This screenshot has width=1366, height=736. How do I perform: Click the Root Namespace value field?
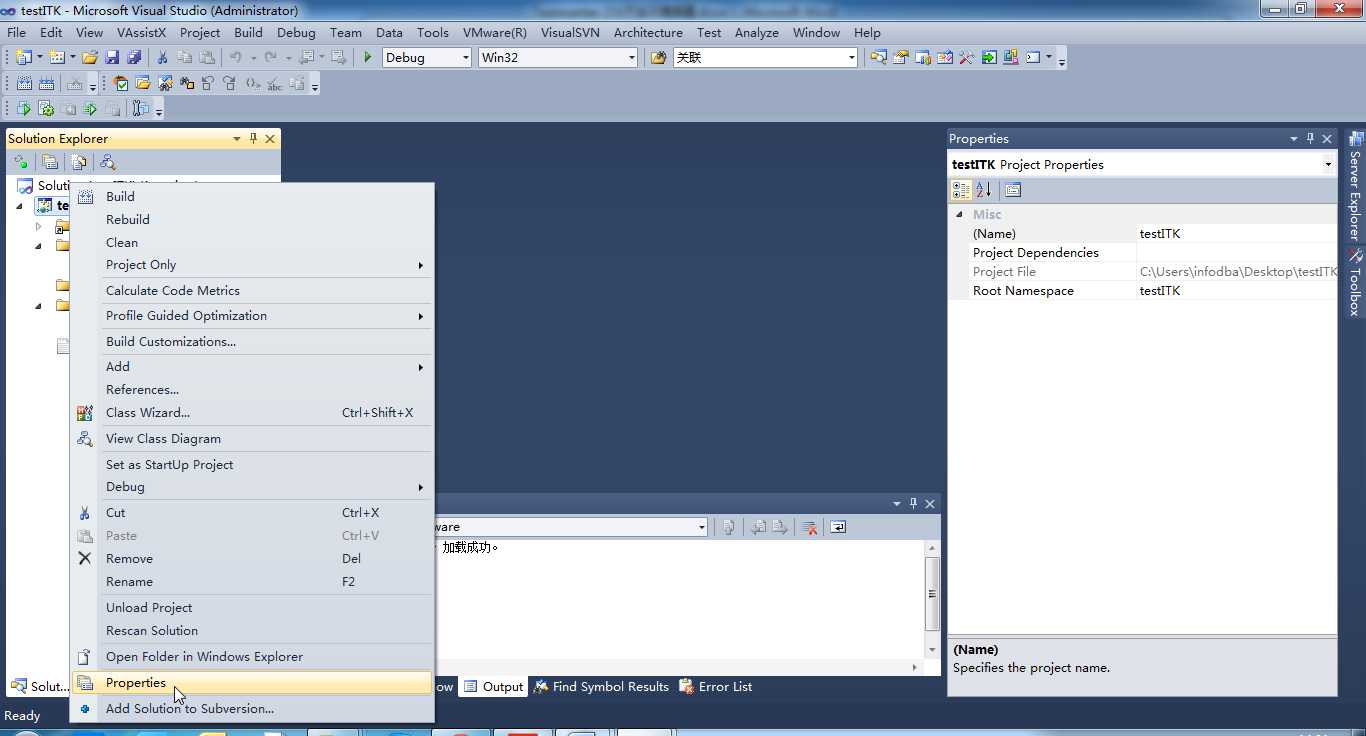click(x=1236, y=291)
